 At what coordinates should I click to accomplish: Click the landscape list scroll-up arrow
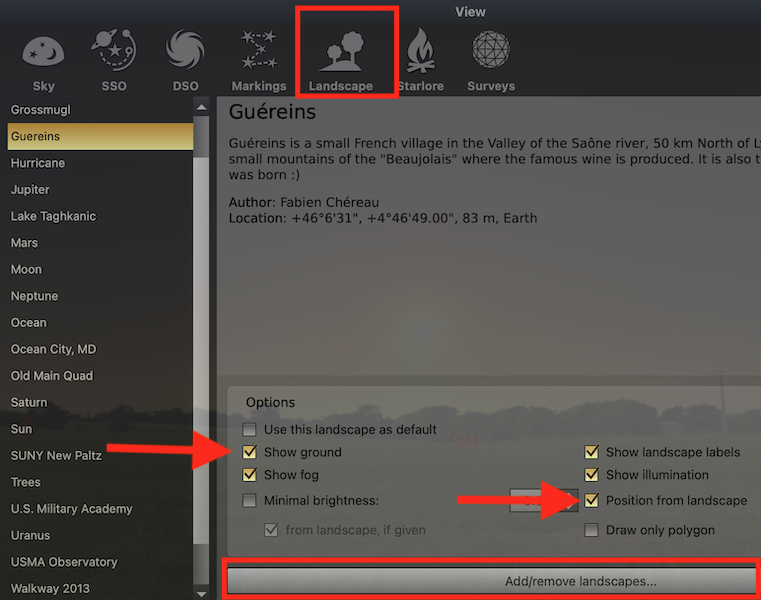pos(201,107)
